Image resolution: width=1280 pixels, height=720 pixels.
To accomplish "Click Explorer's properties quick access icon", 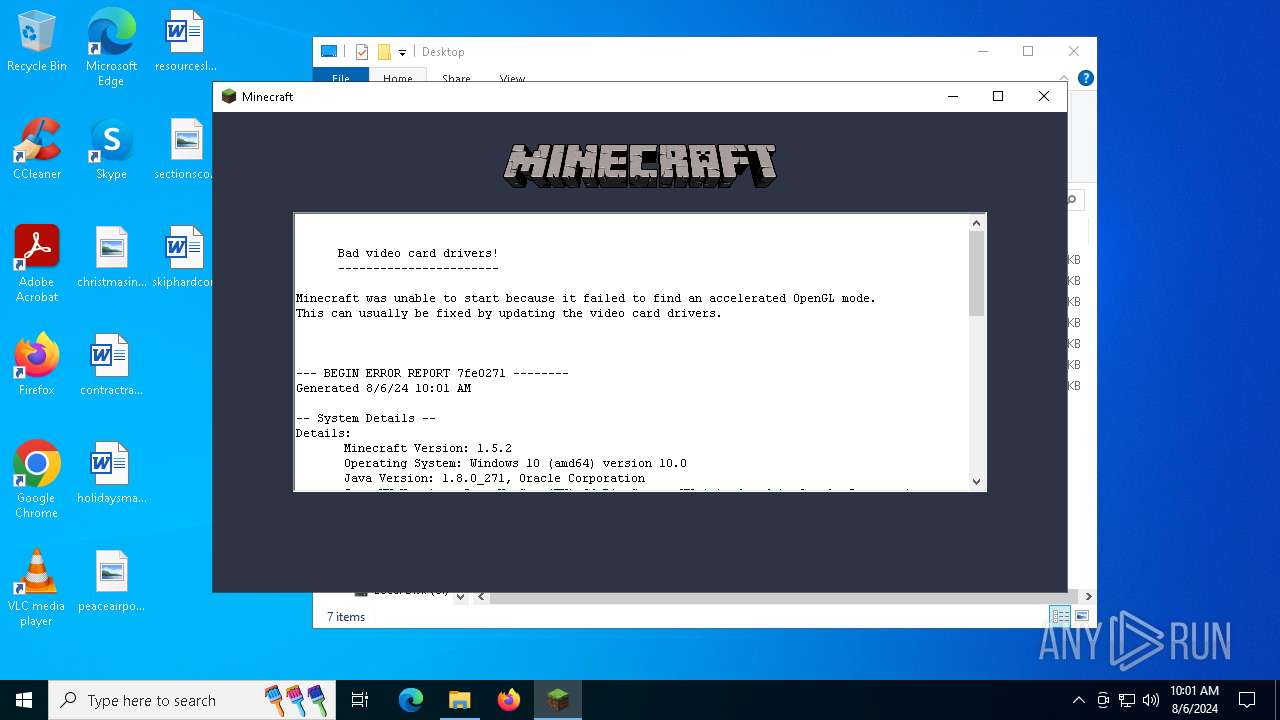I will tap(362, 52).
